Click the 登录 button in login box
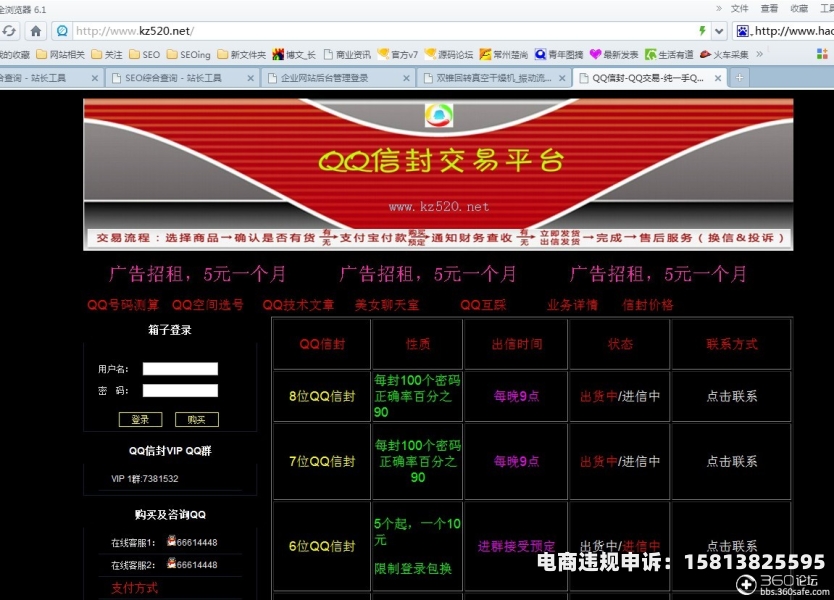This screenshot has width=834, height=600. tap(140, 419)
